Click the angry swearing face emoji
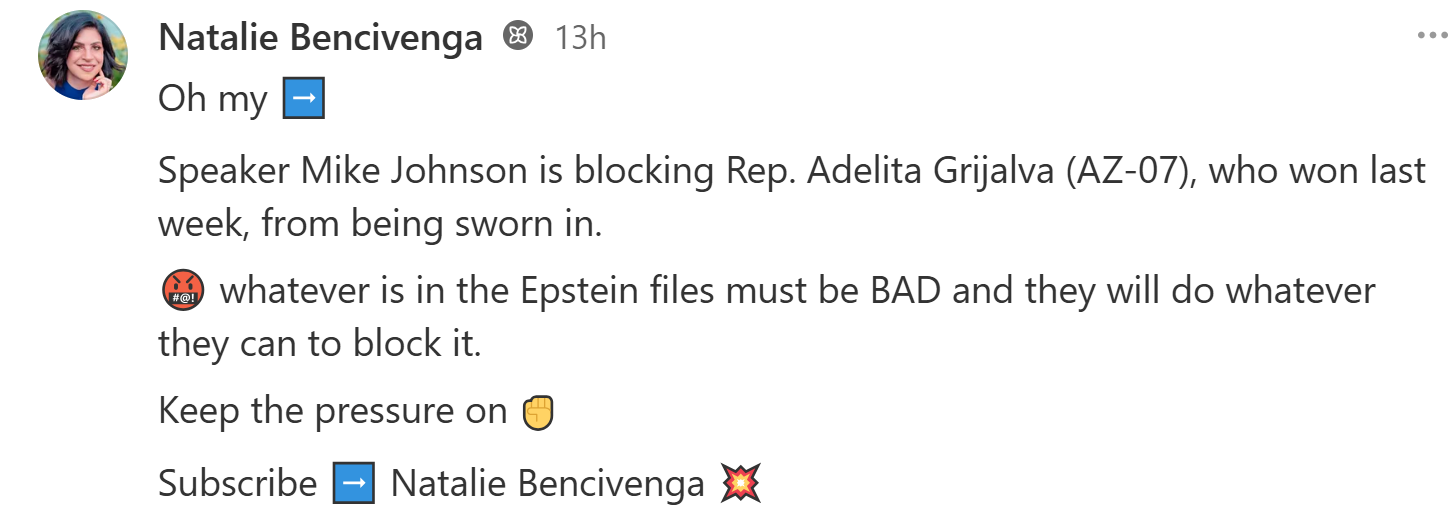This screenshot has width=1453, height=531. click(182, 292)
